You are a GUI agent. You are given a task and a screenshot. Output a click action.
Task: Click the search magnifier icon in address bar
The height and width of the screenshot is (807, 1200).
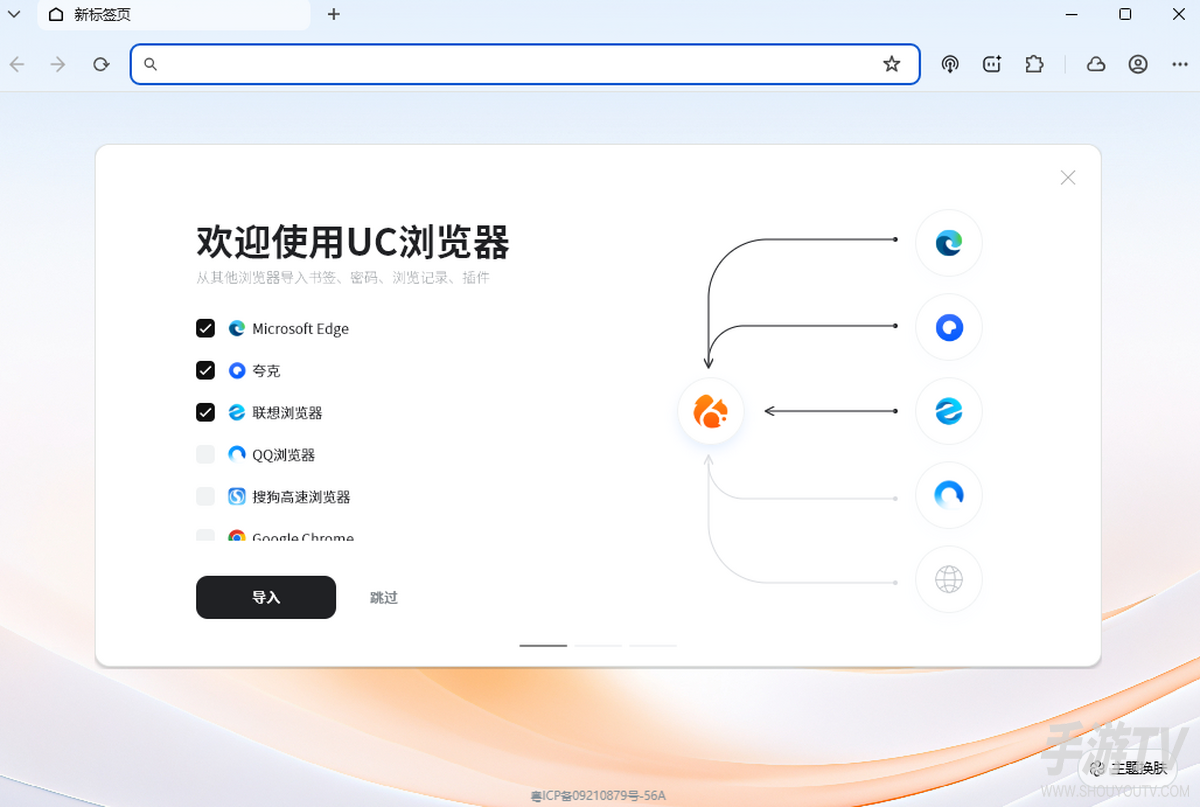[x=150, y=64]
